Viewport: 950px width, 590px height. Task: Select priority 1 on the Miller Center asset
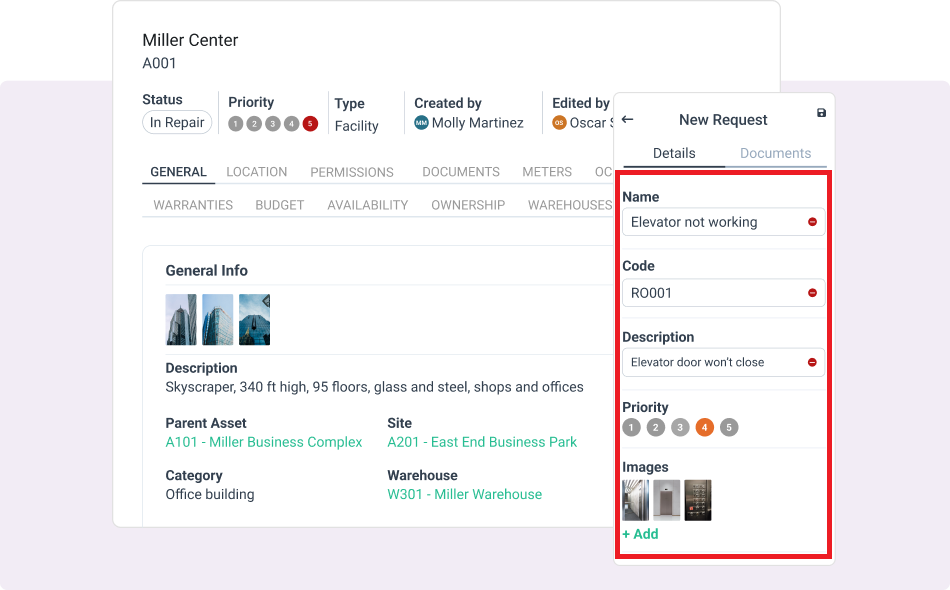click(235, 123)
